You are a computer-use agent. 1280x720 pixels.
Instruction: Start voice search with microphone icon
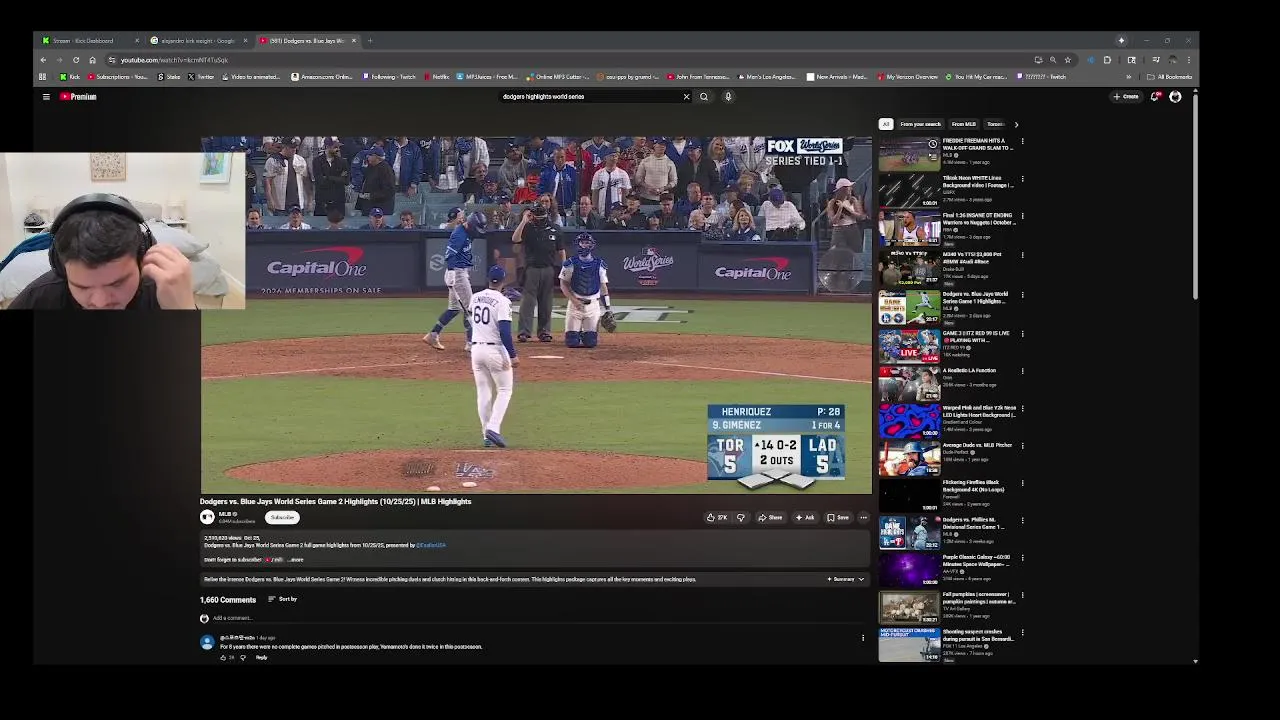coord(728,97)
